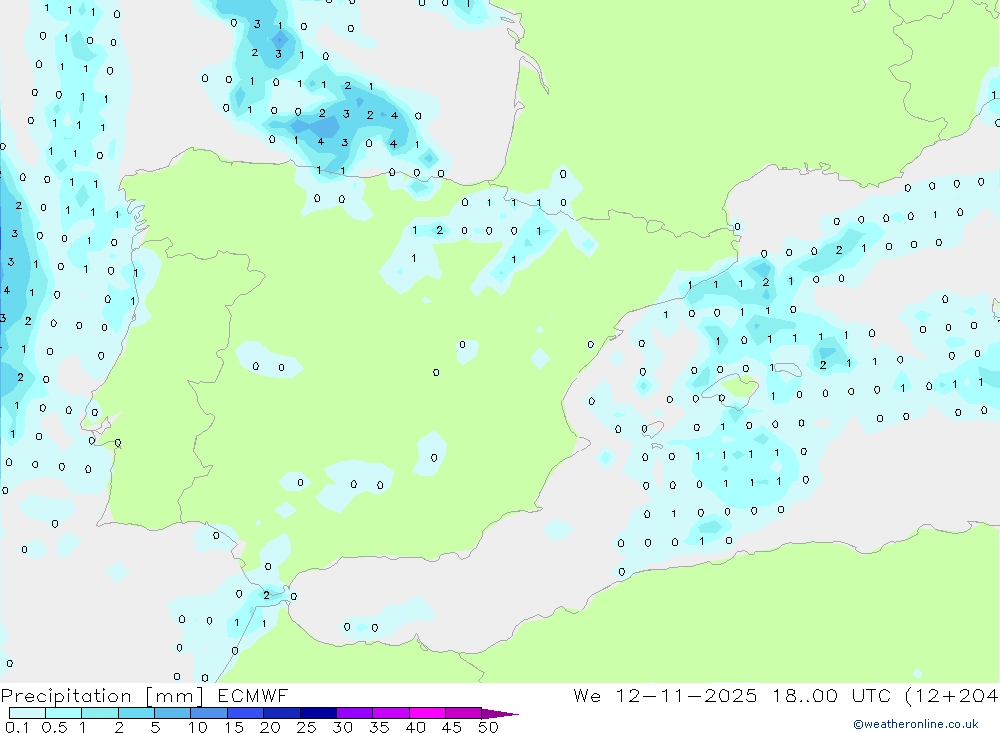Screen dimensions: 1000x733
Task: Click the legend label '10'
Action: [x=198, y=727]
